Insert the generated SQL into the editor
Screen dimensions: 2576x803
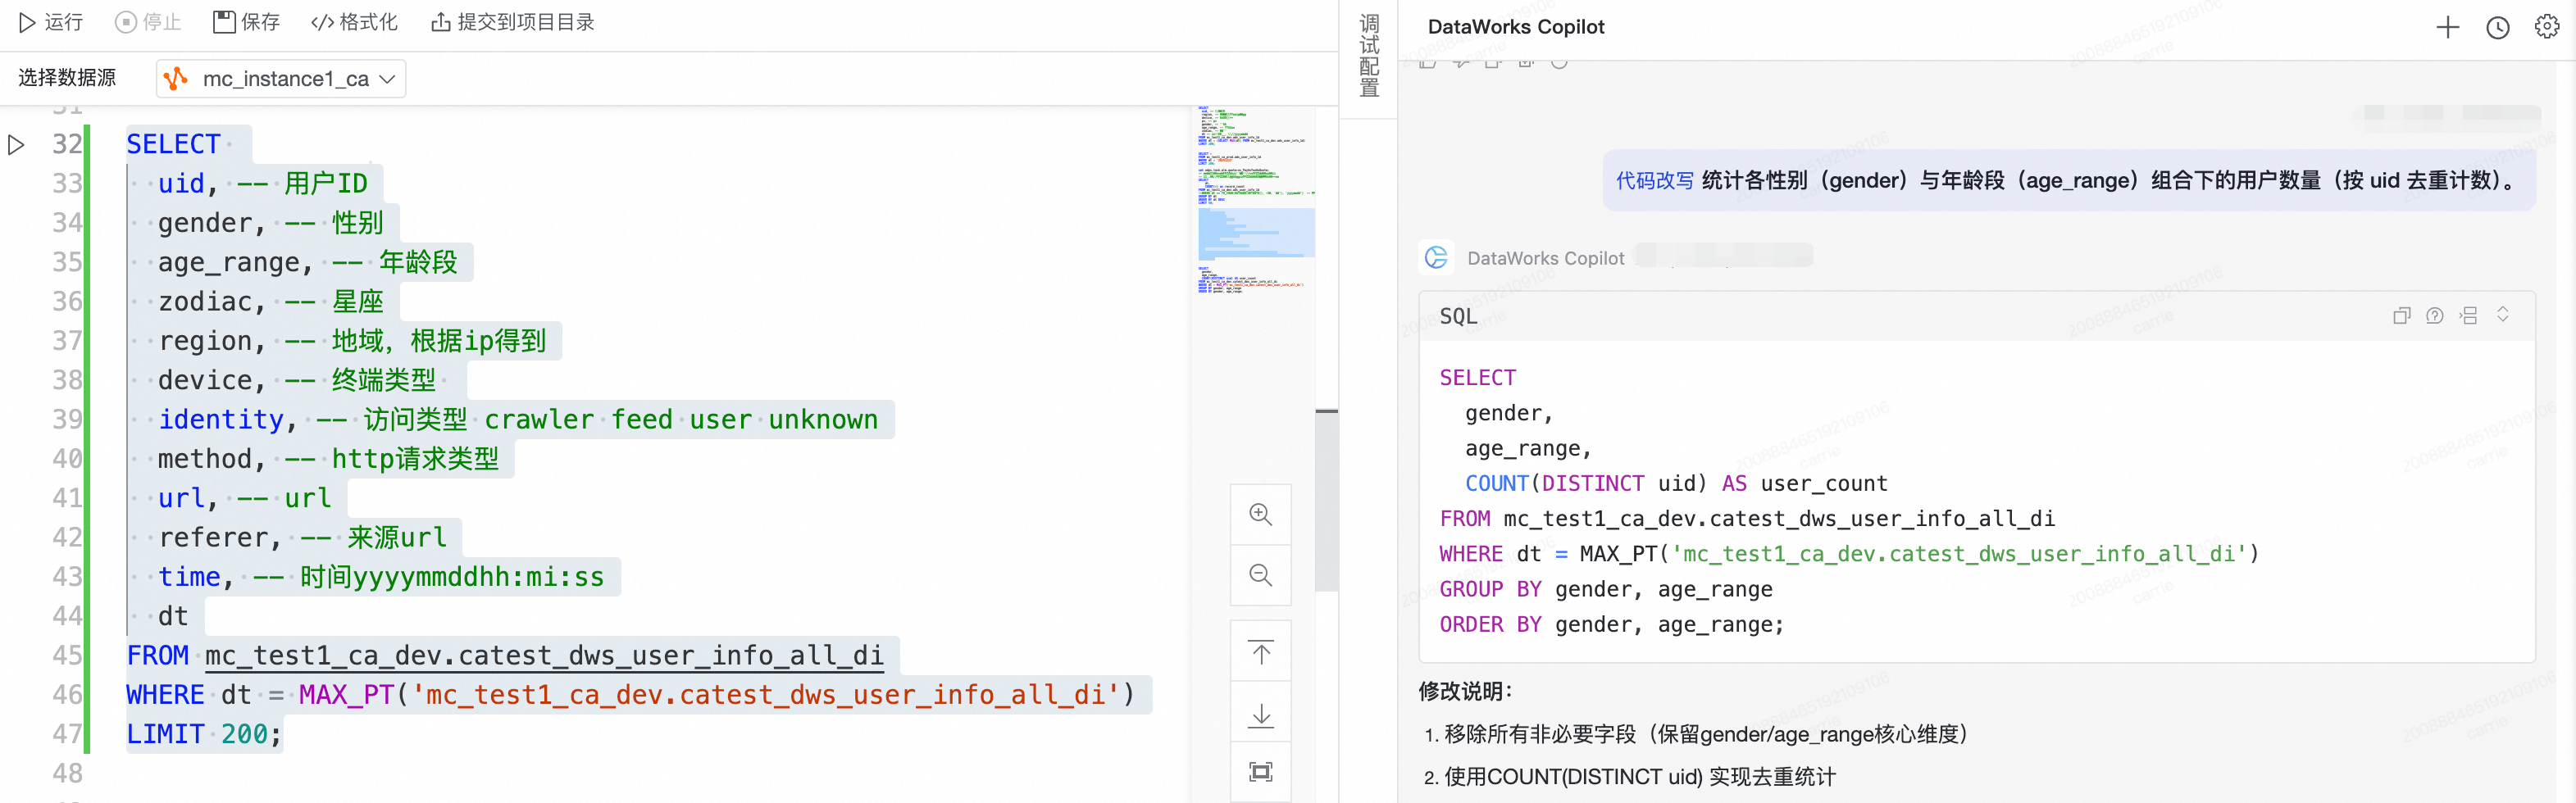click(2469, 316)
